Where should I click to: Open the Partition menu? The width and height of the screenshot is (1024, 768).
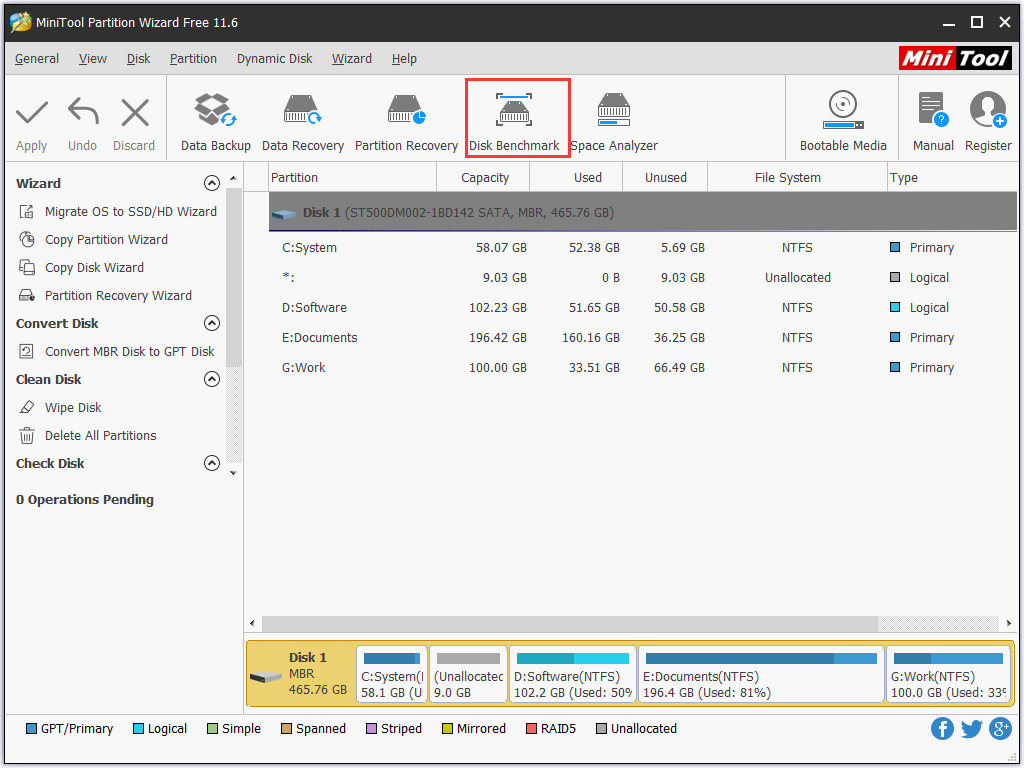click(x=193, y=59)
